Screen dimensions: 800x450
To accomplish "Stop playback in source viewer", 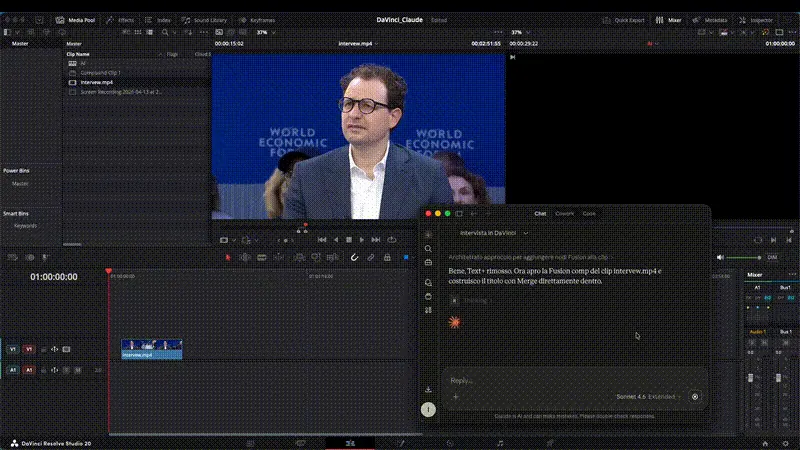I will (349, 240).
